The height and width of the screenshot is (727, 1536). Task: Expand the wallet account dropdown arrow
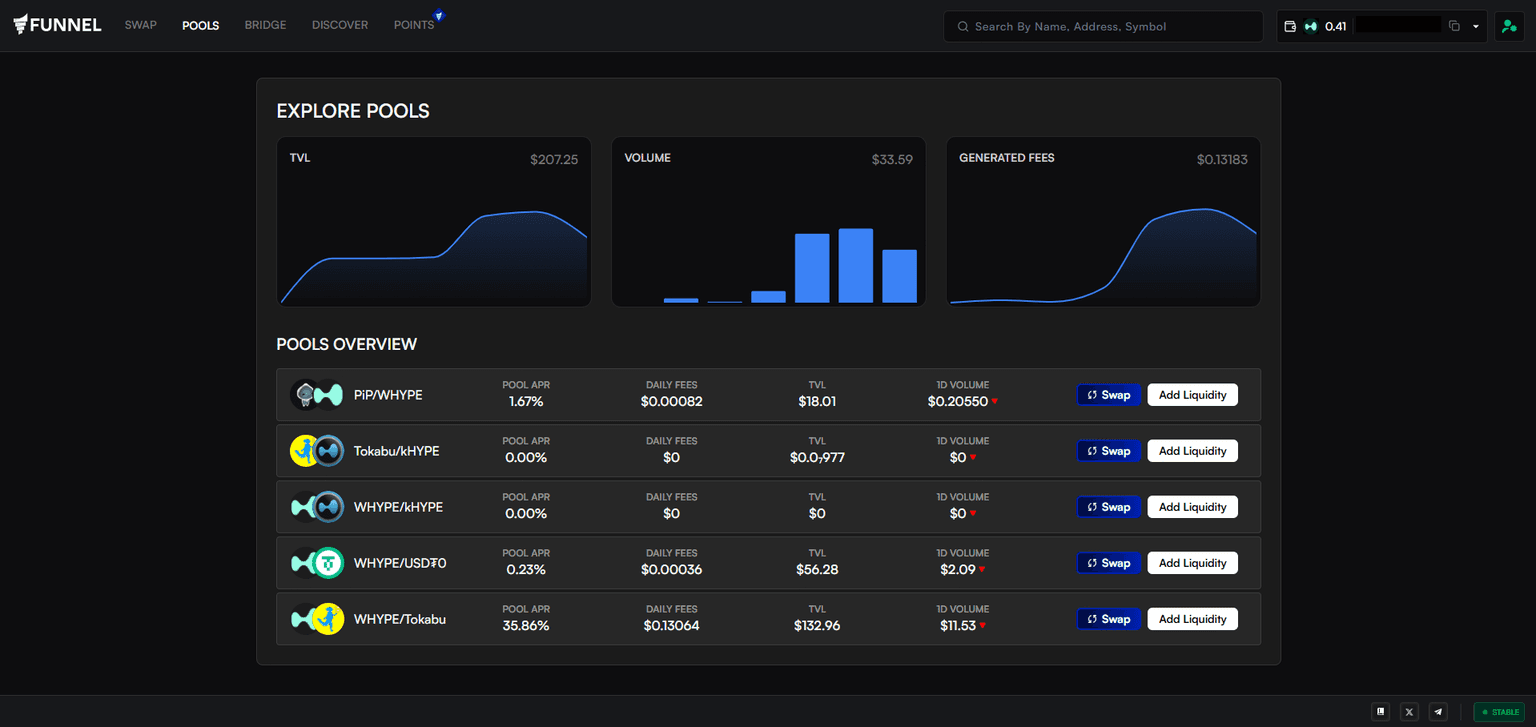(x=1476, y=26)
